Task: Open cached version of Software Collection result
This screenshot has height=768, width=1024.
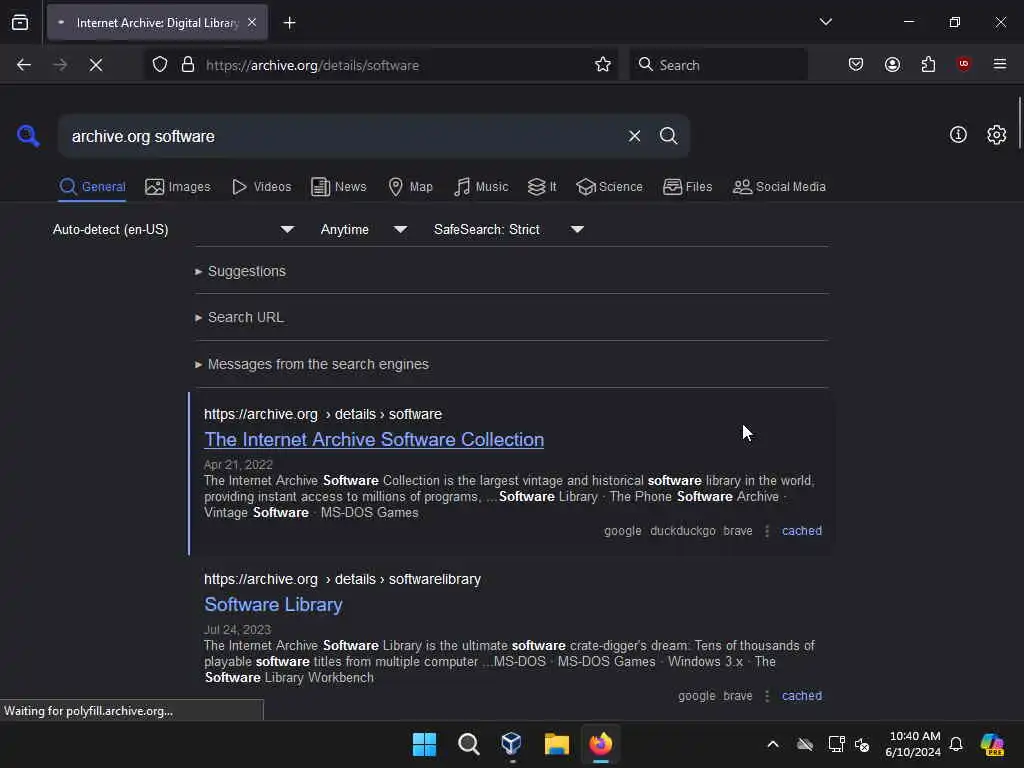Action: 801,531
